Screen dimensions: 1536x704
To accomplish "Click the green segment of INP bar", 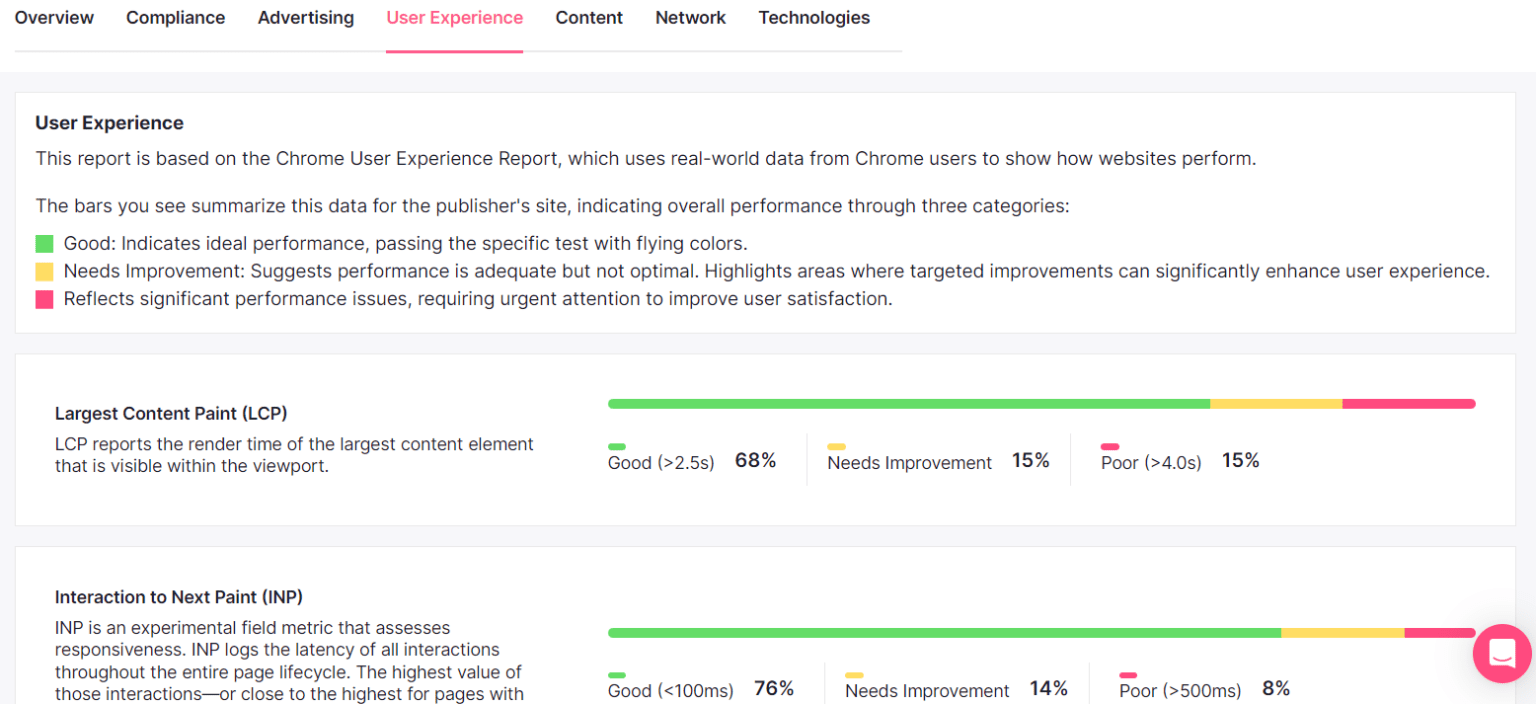I will point(944,633).
